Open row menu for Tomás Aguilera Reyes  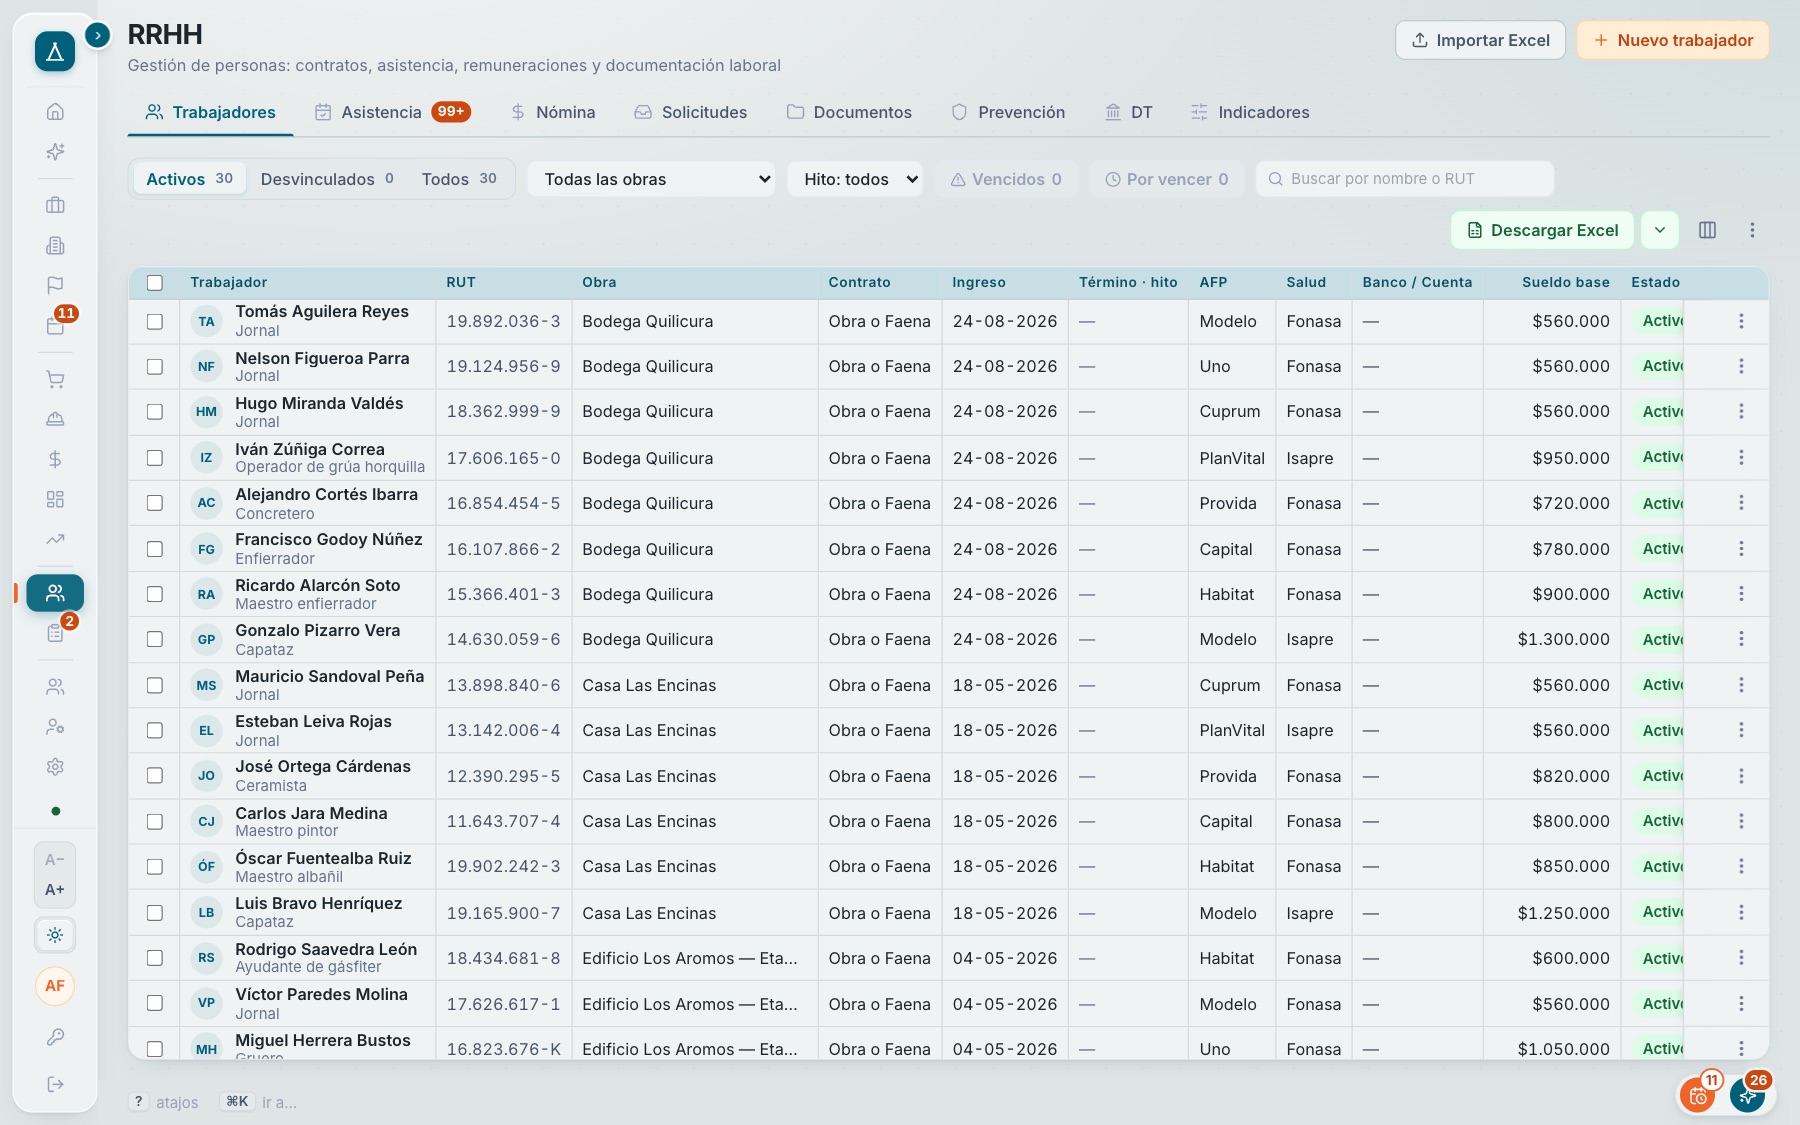[x=1741, y=321]
